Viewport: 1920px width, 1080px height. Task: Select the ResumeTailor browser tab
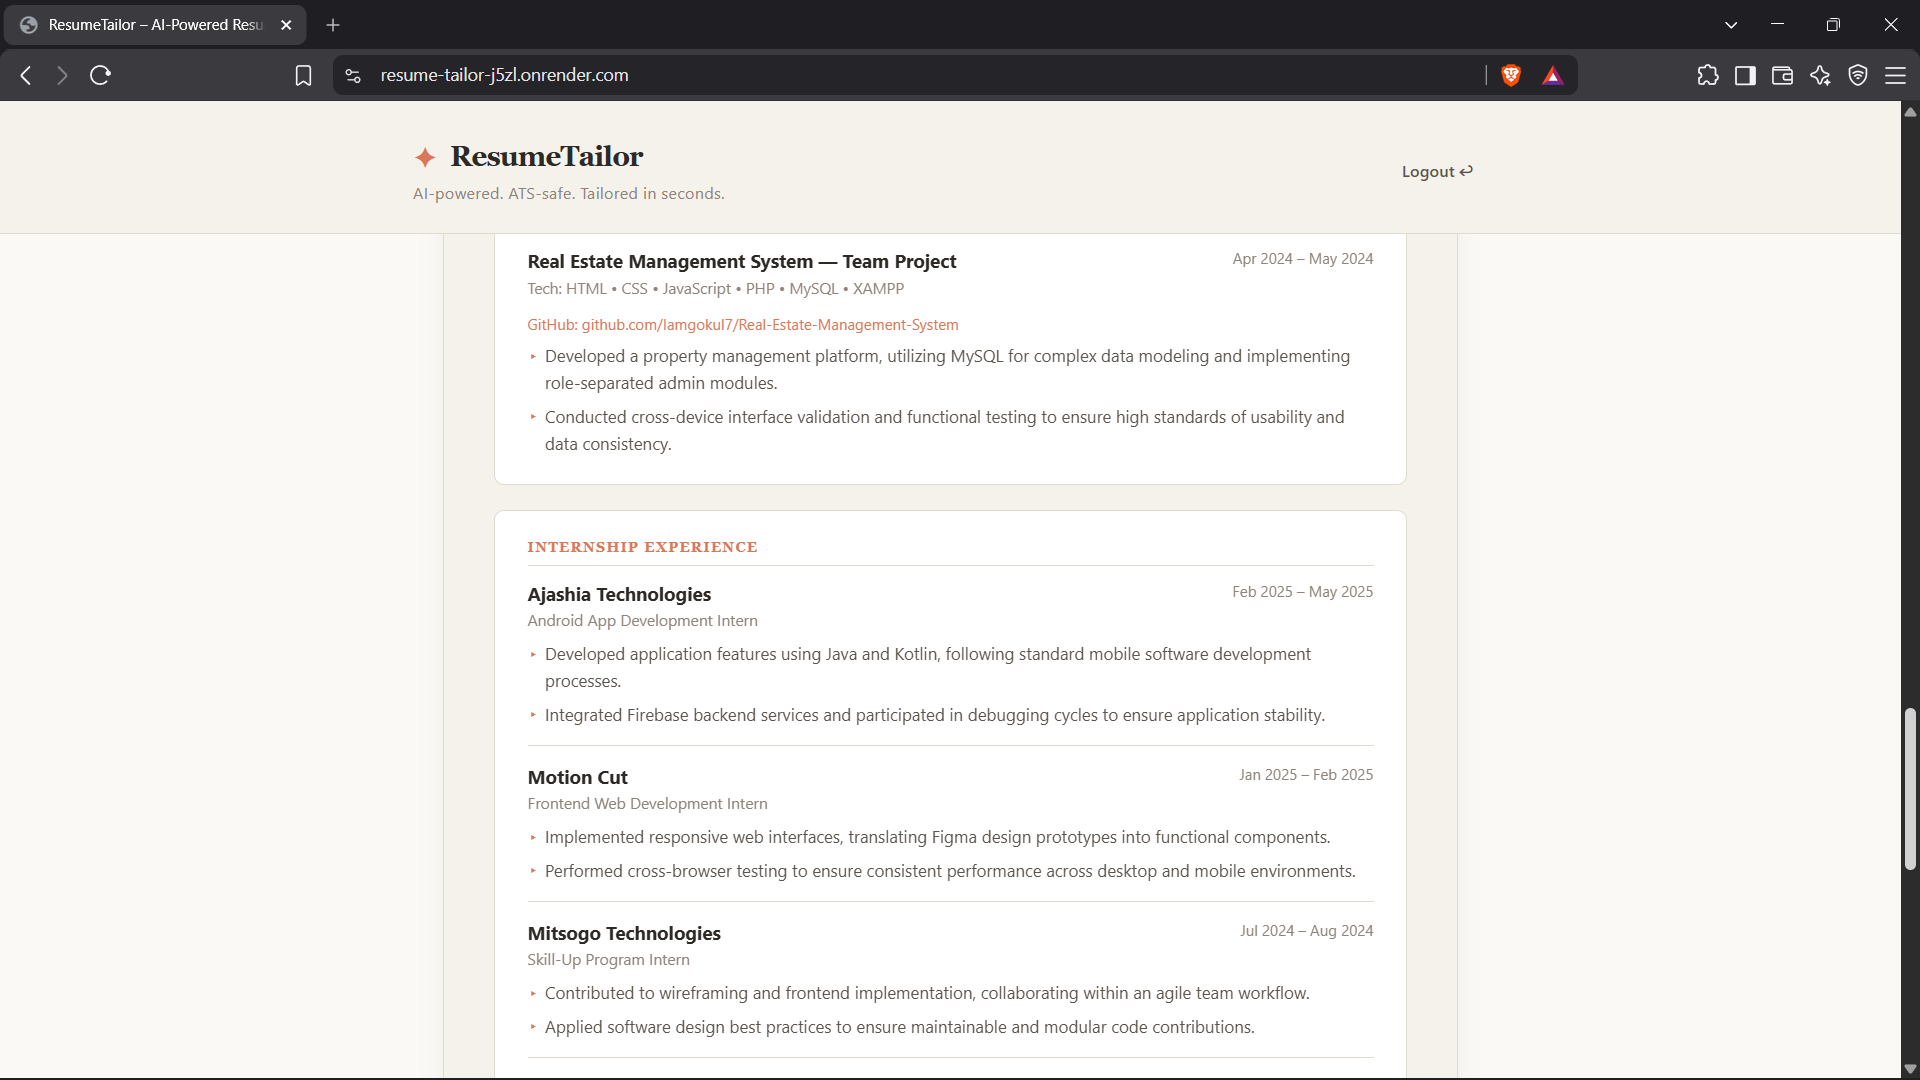coord(155,25)
